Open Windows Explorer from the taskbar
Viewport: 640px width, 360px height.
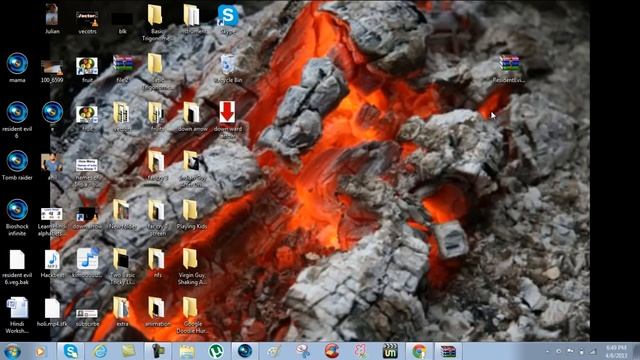pos(187,351)
